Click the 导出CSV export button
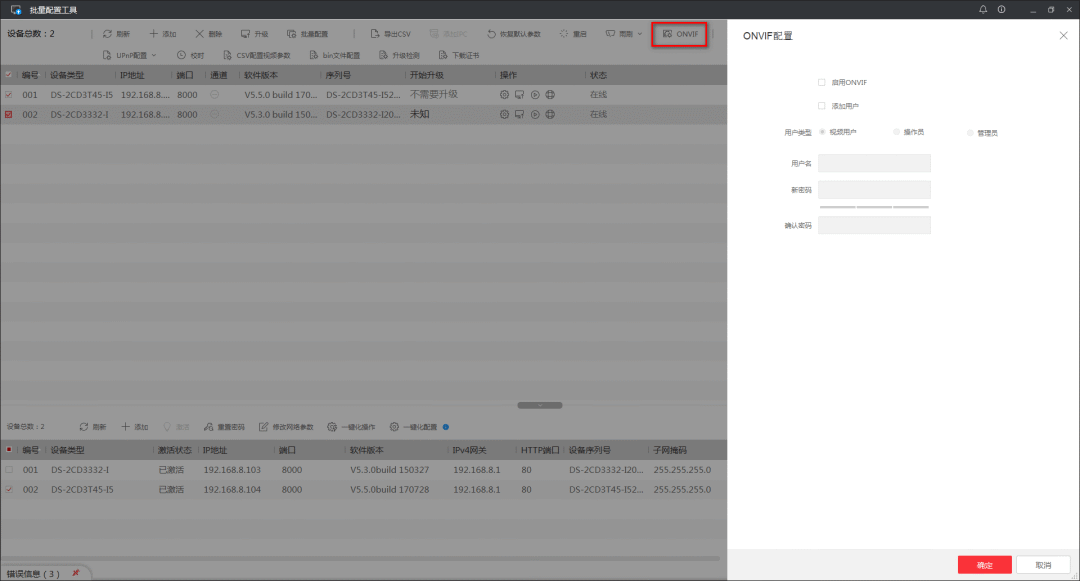 pyautogui.click(x=390, y=34)
